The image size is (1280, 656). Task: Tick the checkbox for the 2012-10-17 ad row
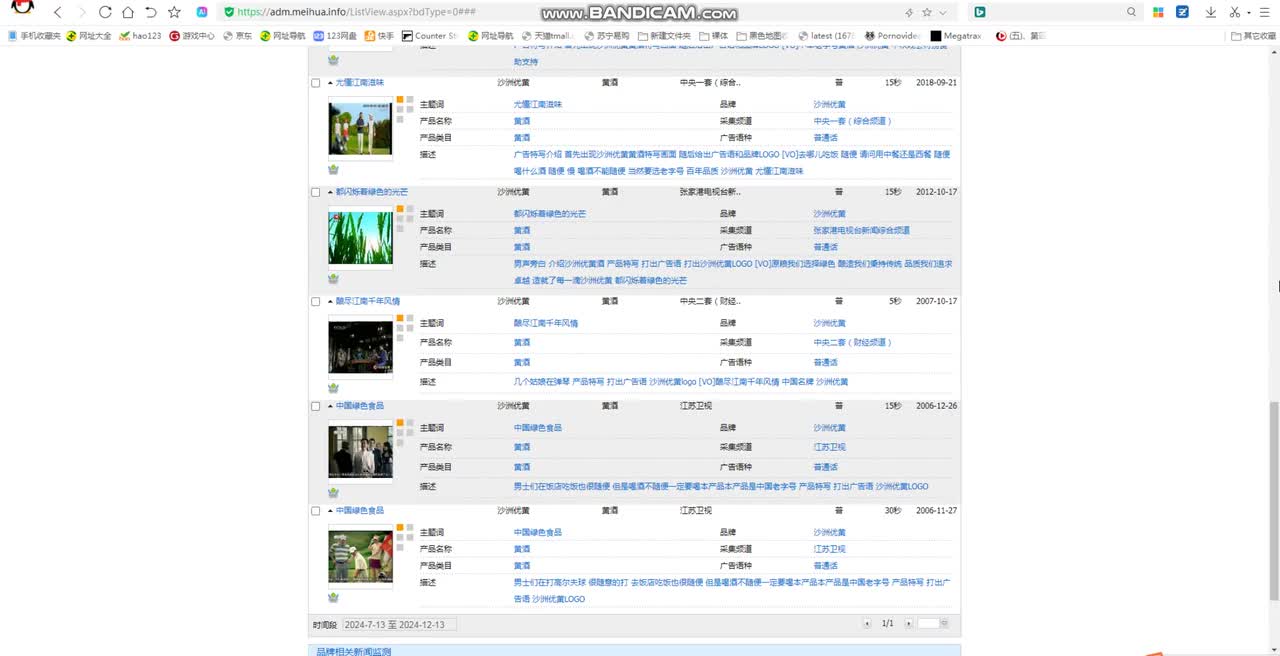point(316,192)
